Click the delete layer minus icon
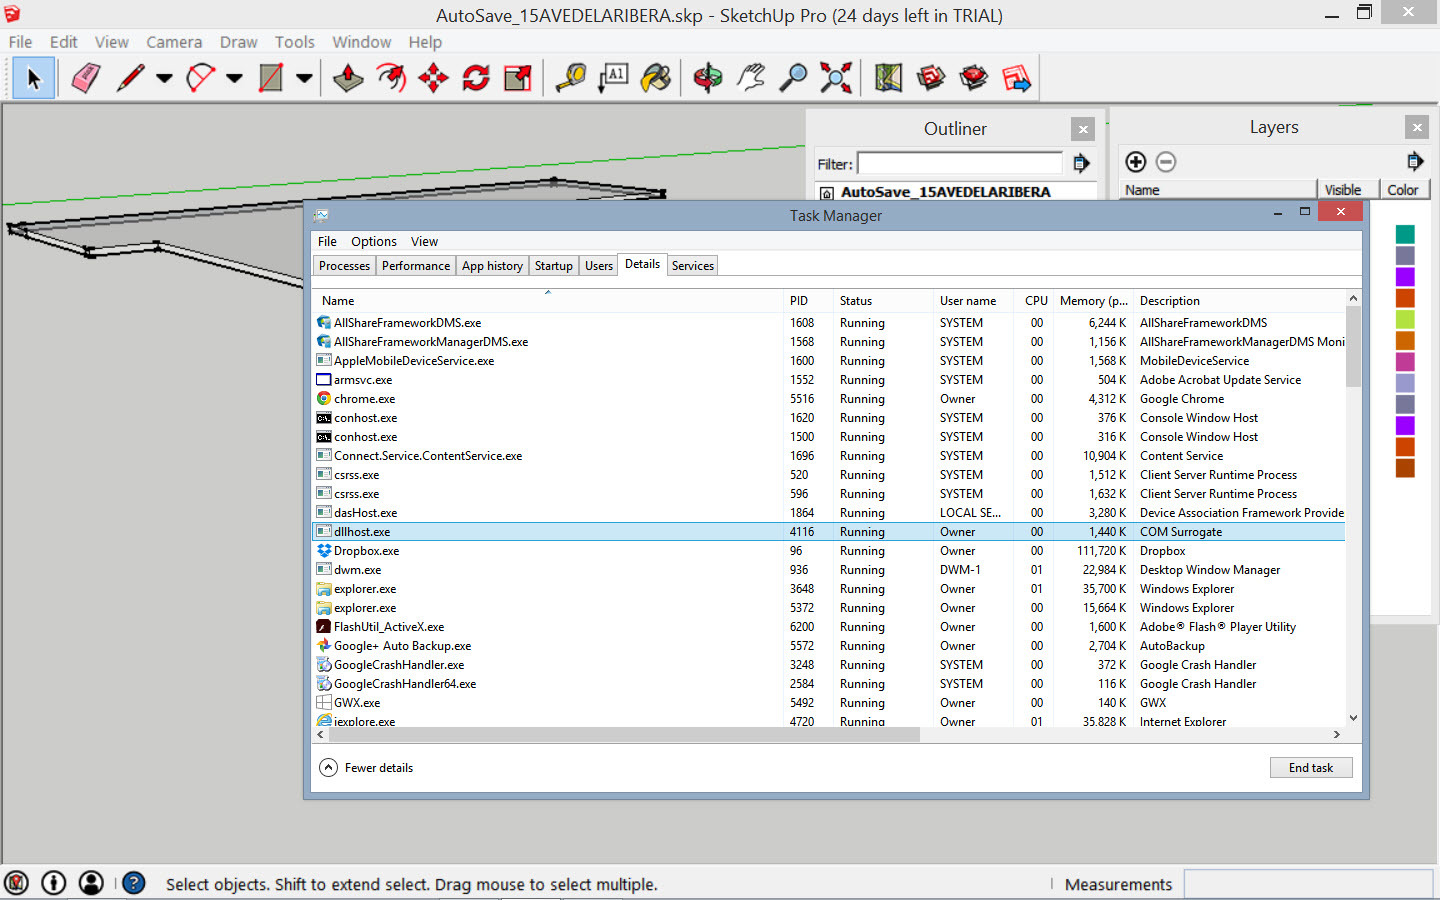This screenshot has width=1440, height=900. point(1166,161)
